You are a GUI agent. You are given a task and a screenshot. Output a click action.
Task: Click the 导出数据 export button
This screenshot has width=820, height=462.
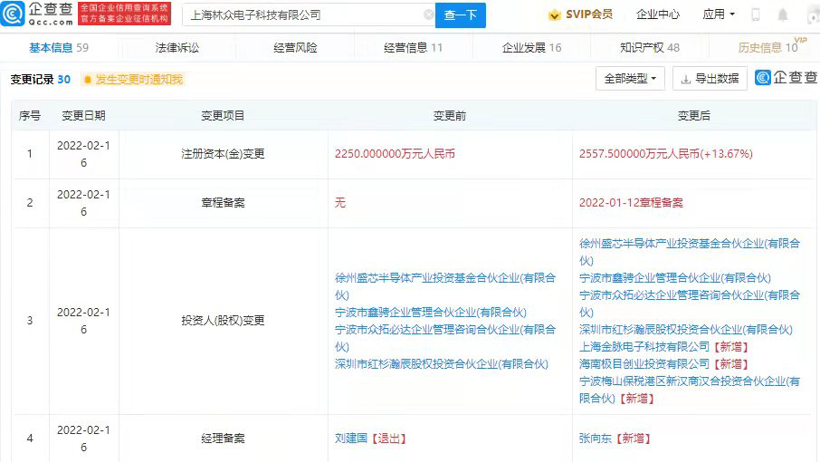coord(710,78)
